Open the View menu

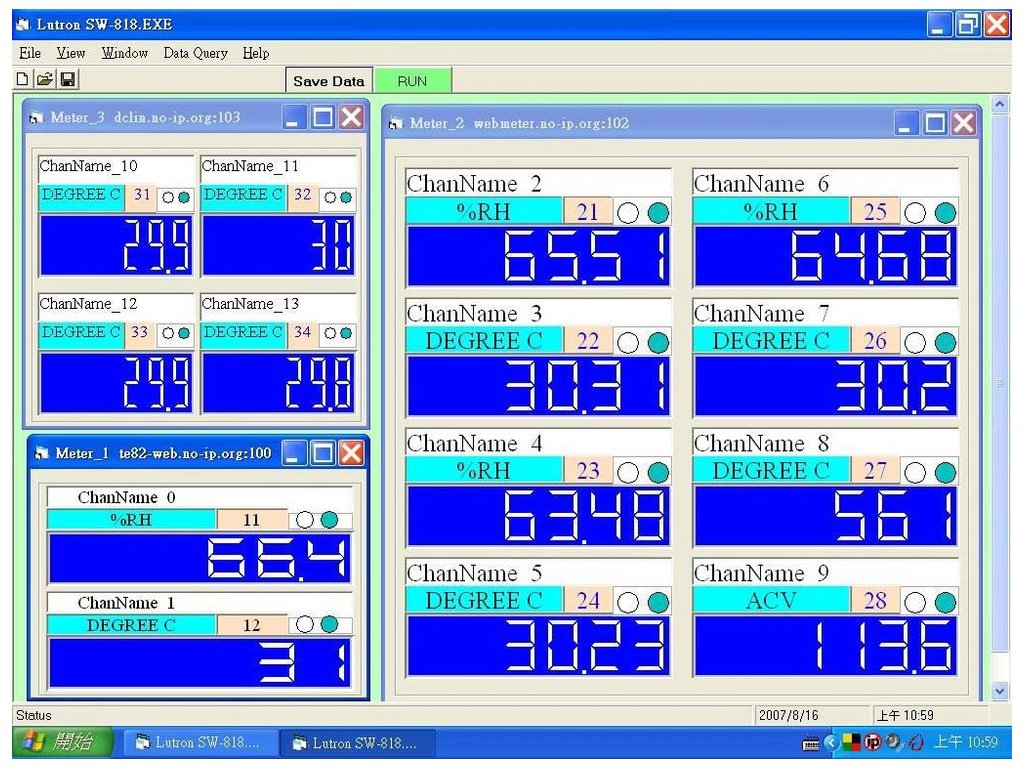click(71, 53)
